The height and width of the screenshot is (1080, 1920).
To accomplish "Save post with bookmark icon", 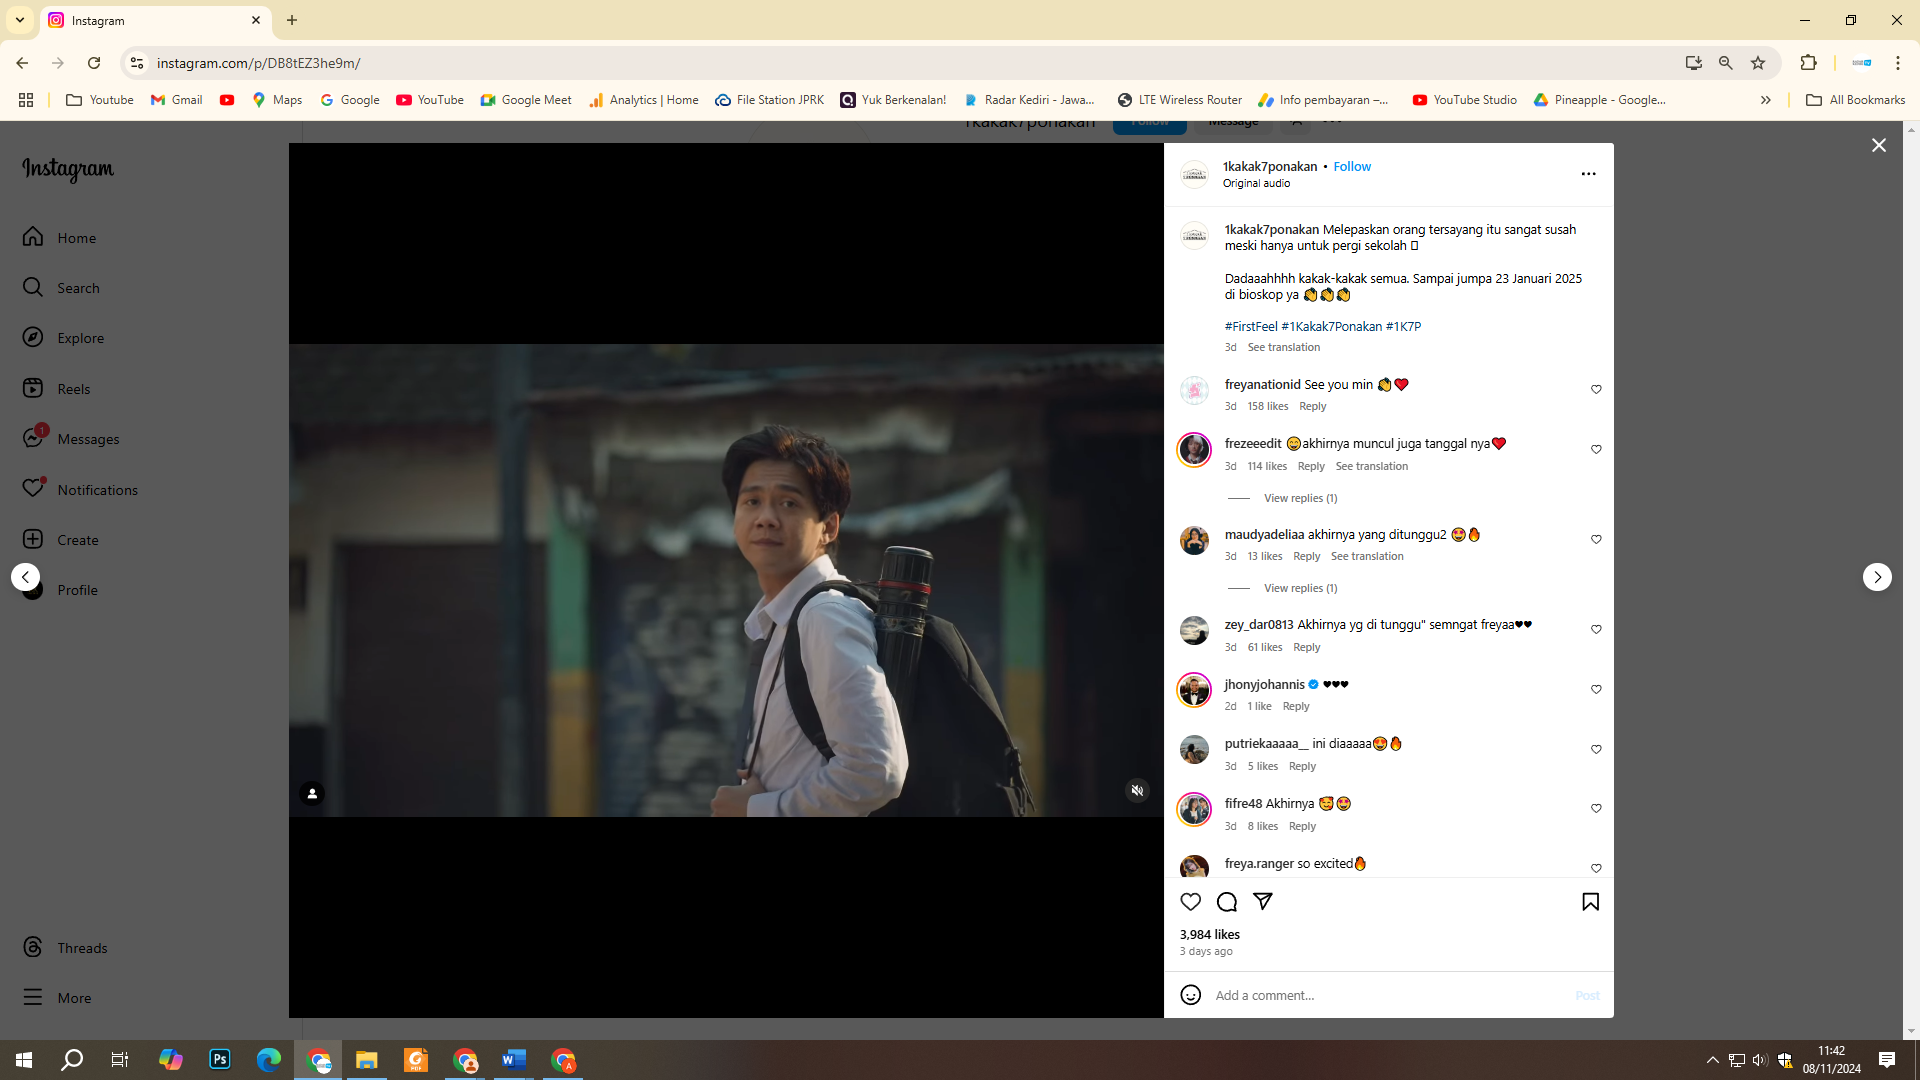I will (x=1590, y=902).
